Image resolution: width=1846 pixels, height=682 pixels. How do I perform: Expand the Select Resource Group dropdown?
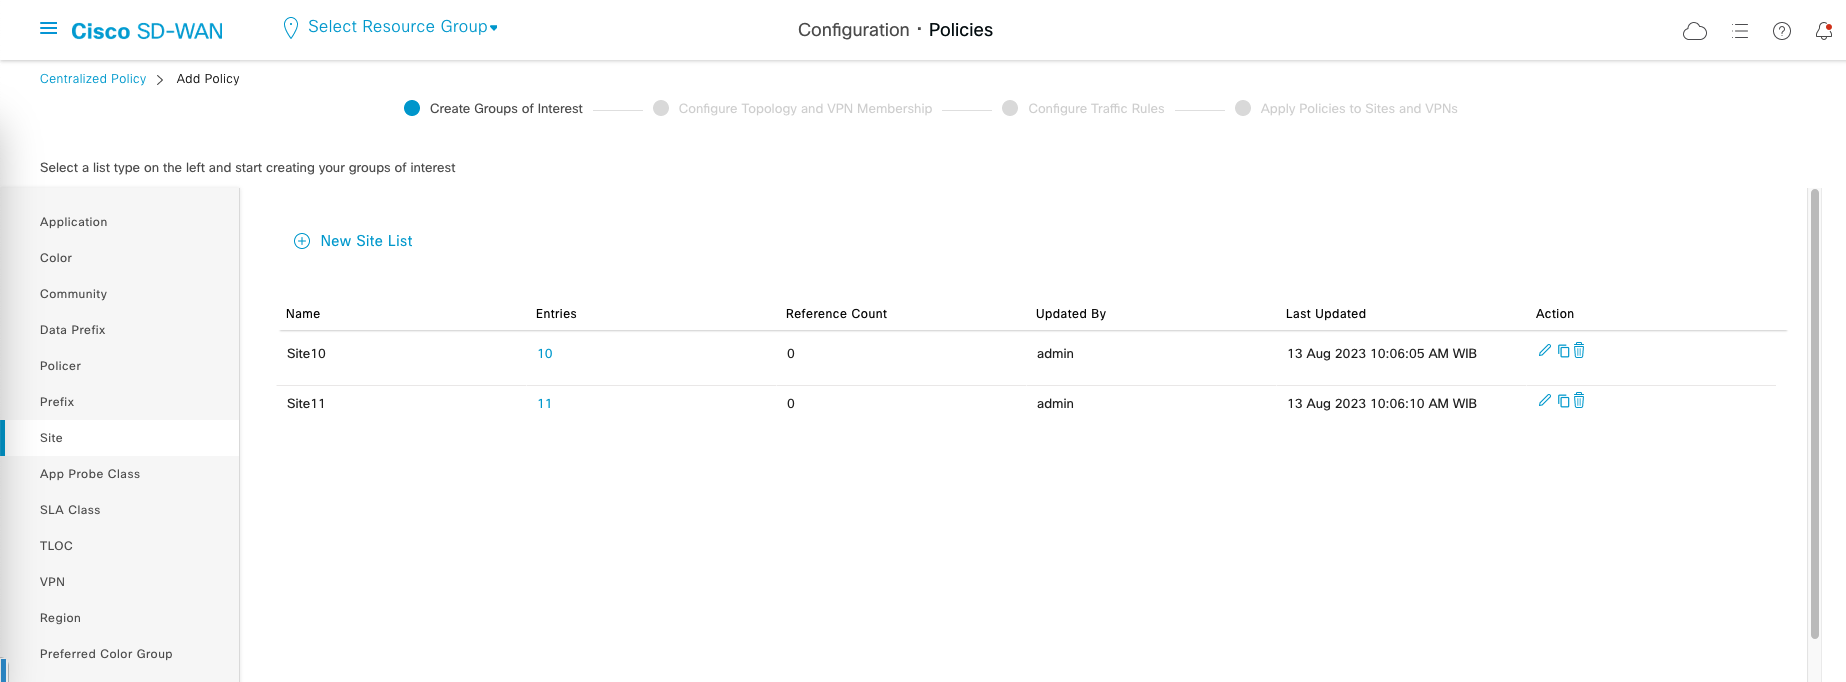pos(402,27)
